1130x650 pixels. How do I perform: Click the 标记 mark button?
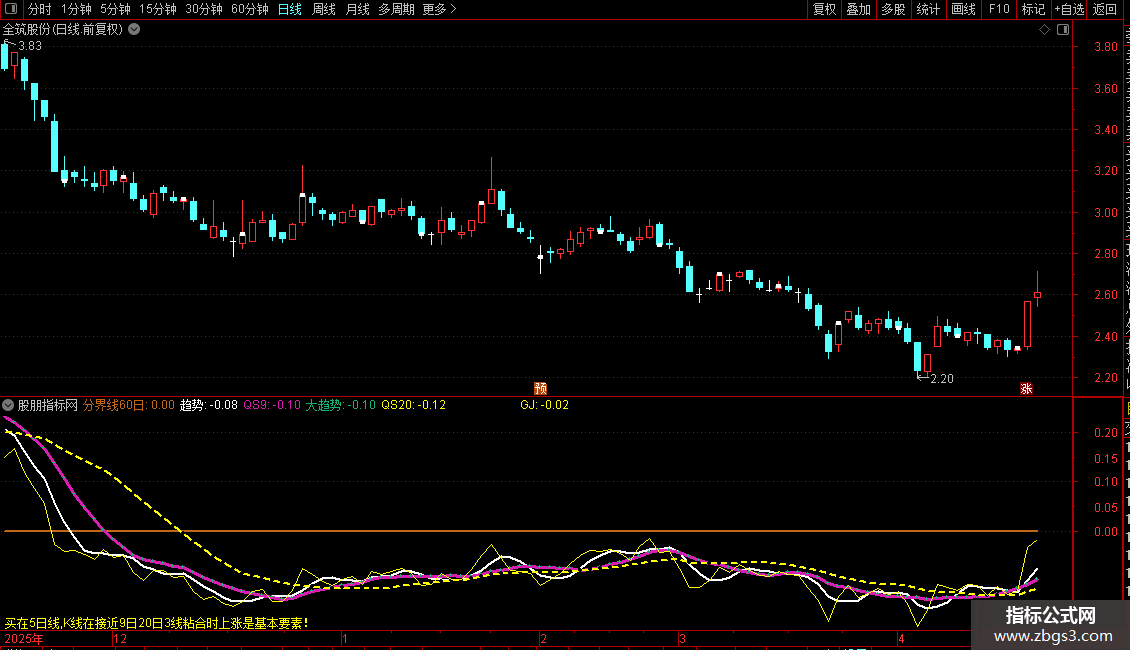[x=1033, y=9]
